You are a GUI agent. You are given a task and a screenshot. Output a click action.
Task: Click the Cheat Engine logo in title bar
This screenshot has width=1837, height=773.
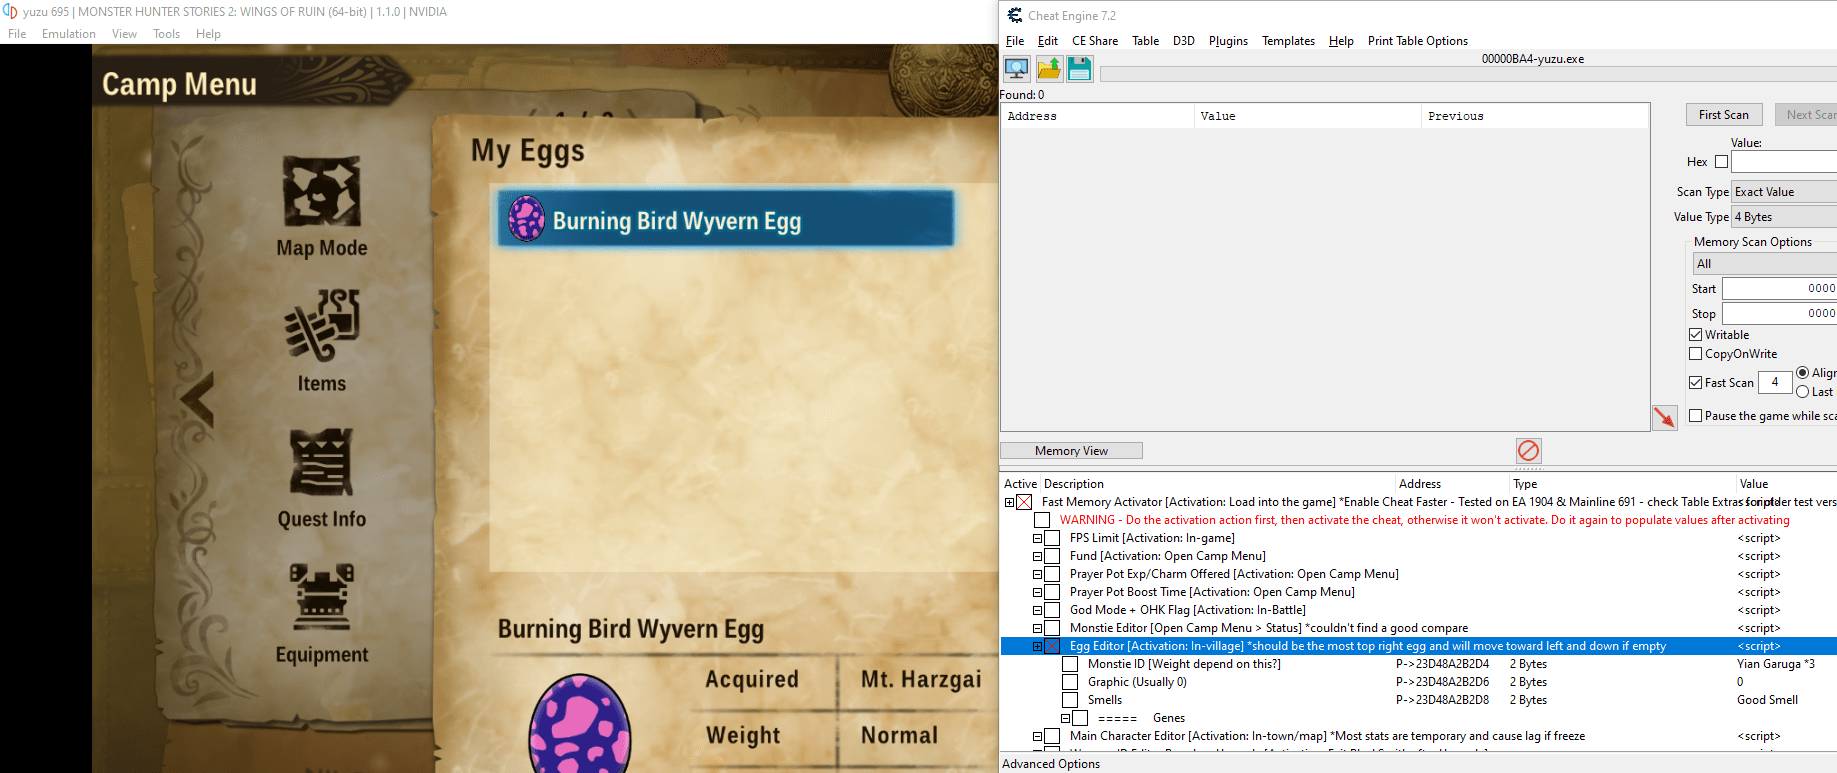[x=1015, y=15]
